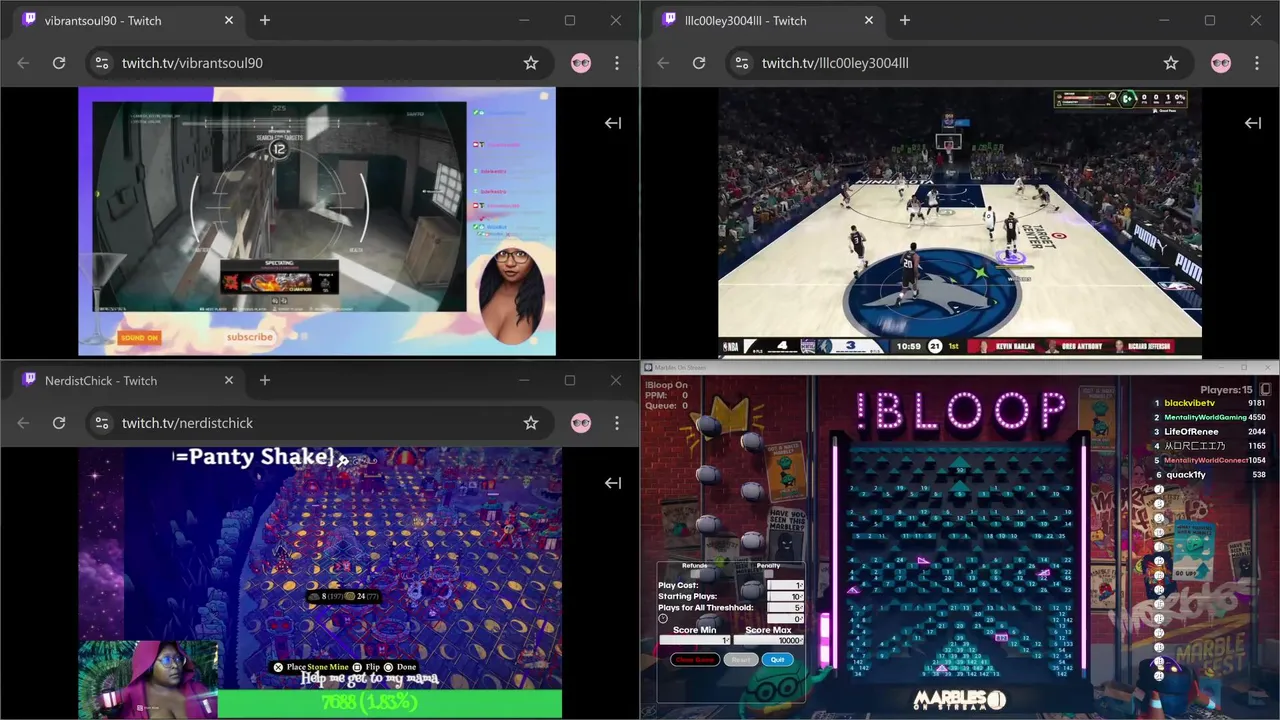Click the grey Reset button in Marbles
1280x720 pixels.
click(x=741, y=660)
